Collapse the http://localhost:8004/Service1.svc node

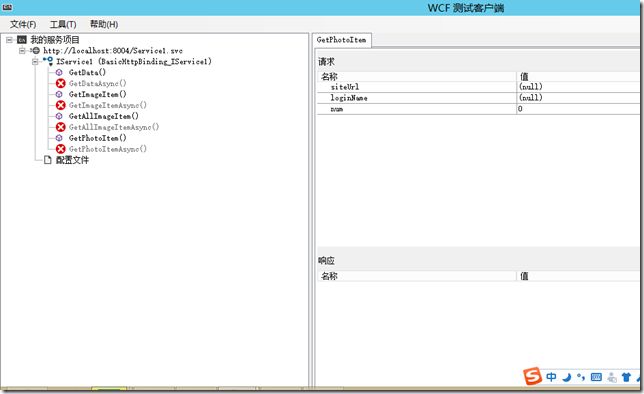(x=22, y=51)
